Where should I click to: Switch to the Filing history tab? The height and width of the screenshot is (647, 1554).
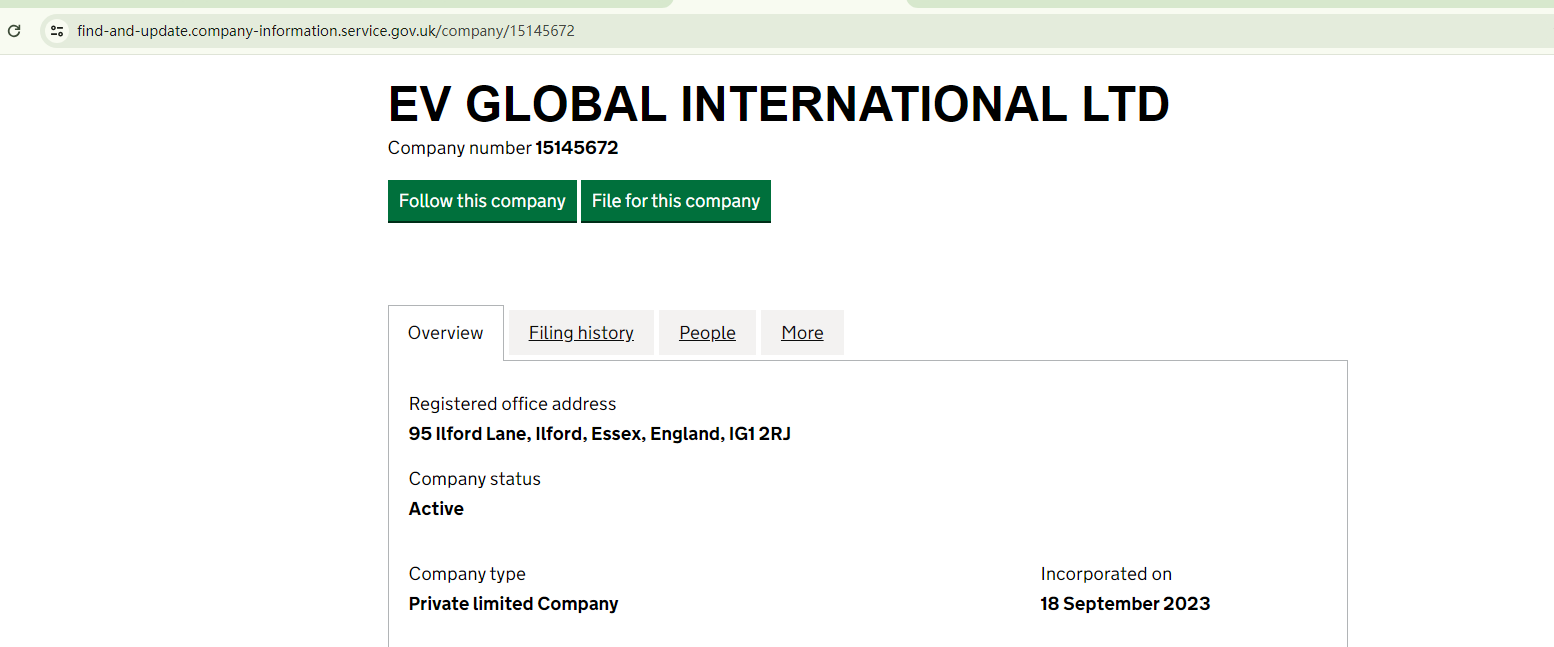click(581, 333)
